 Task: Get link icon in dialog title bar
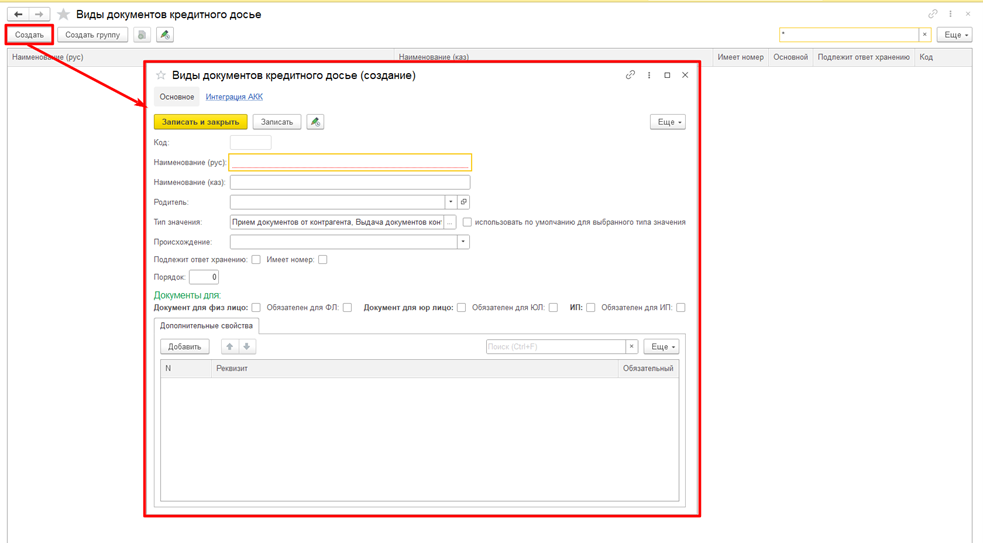coord(630,75)
